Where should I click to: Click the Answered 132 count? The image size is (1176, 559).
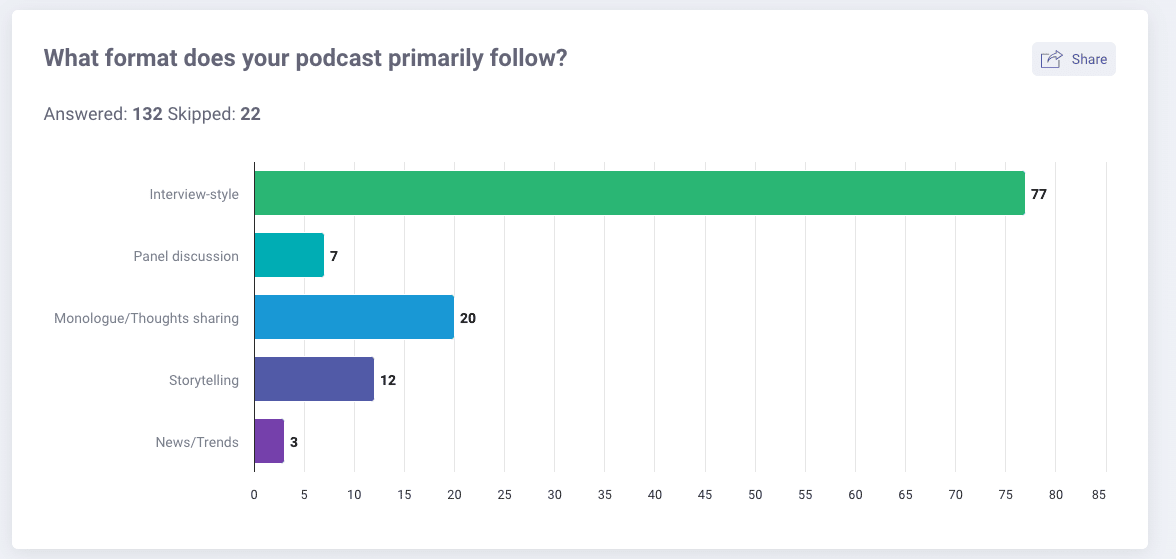point(147,114)
